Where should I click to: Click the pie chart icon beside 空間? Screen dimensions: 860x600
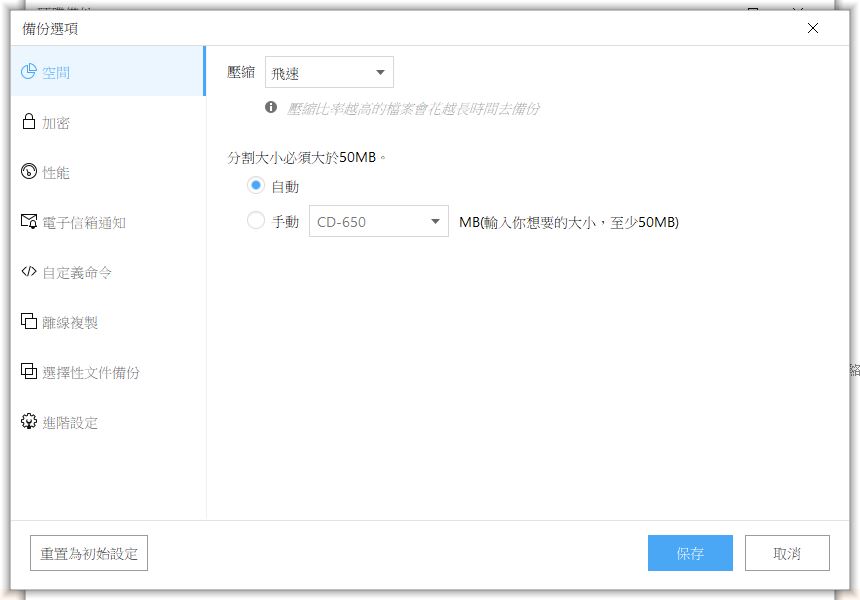click(29, 71)
